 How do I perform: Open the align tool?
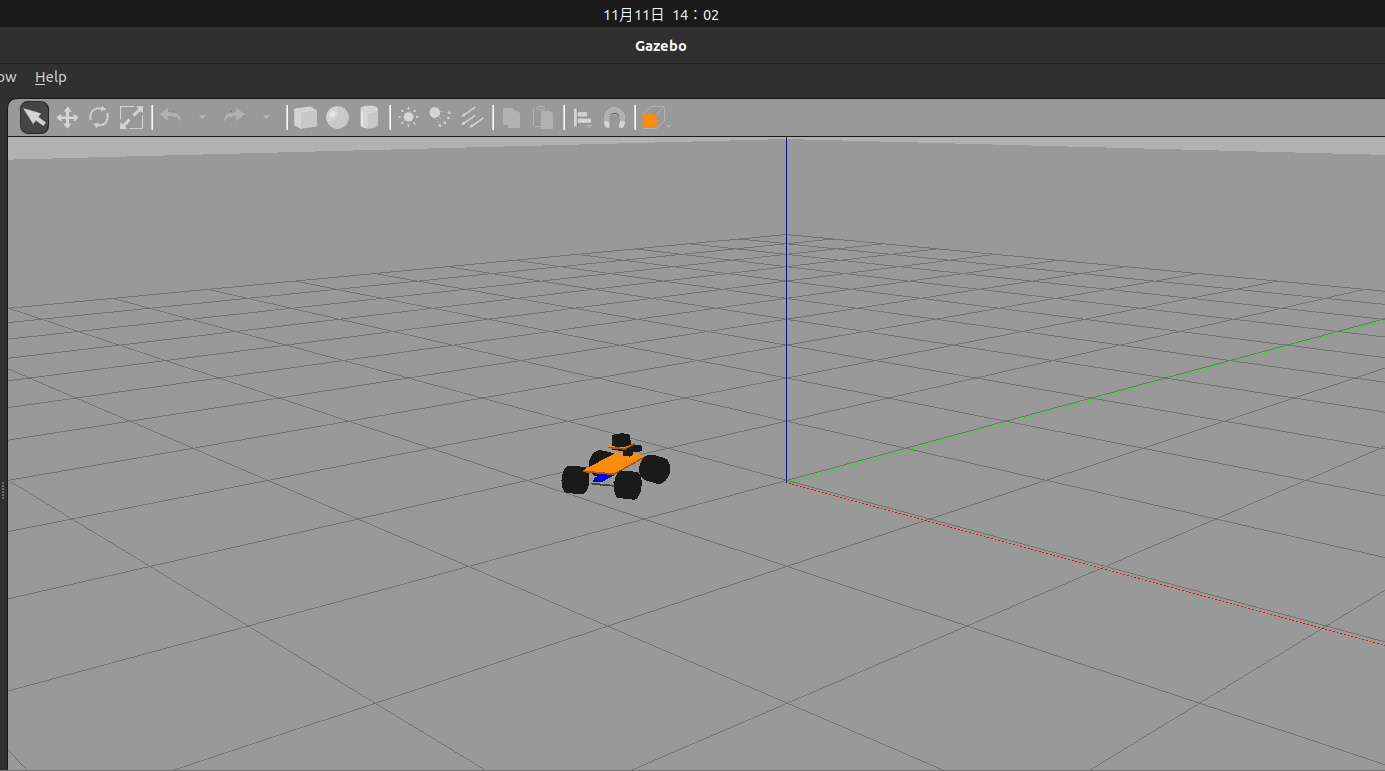[583, 118]
